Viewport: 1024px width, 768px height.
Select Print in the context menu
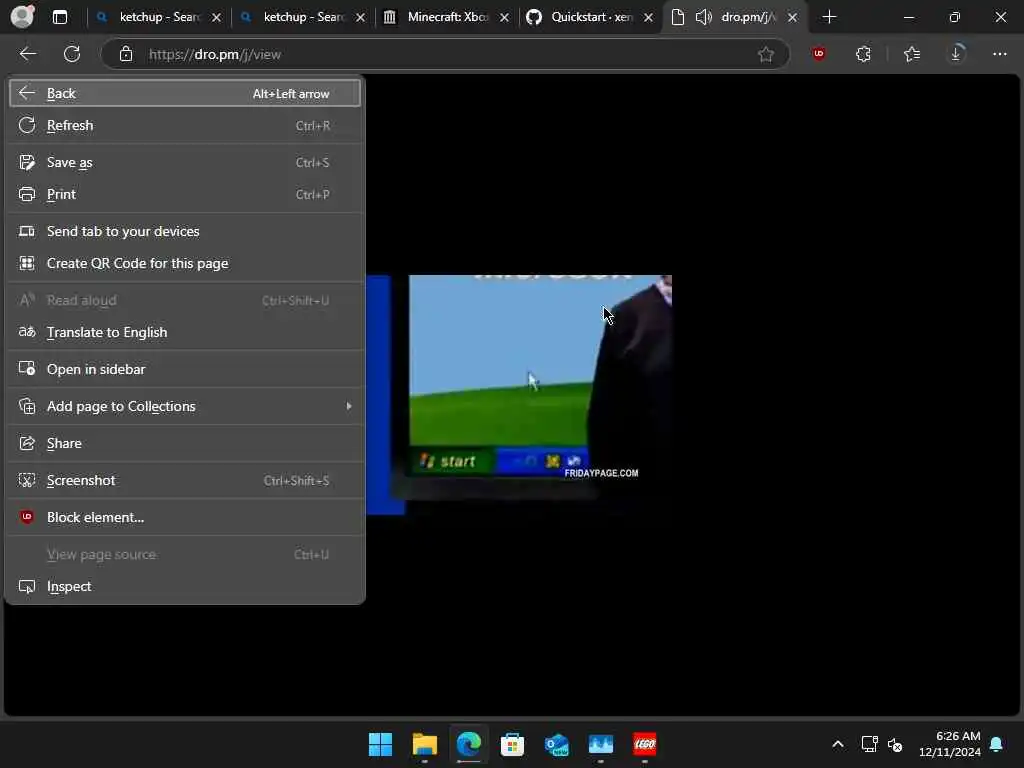(185, 195)
